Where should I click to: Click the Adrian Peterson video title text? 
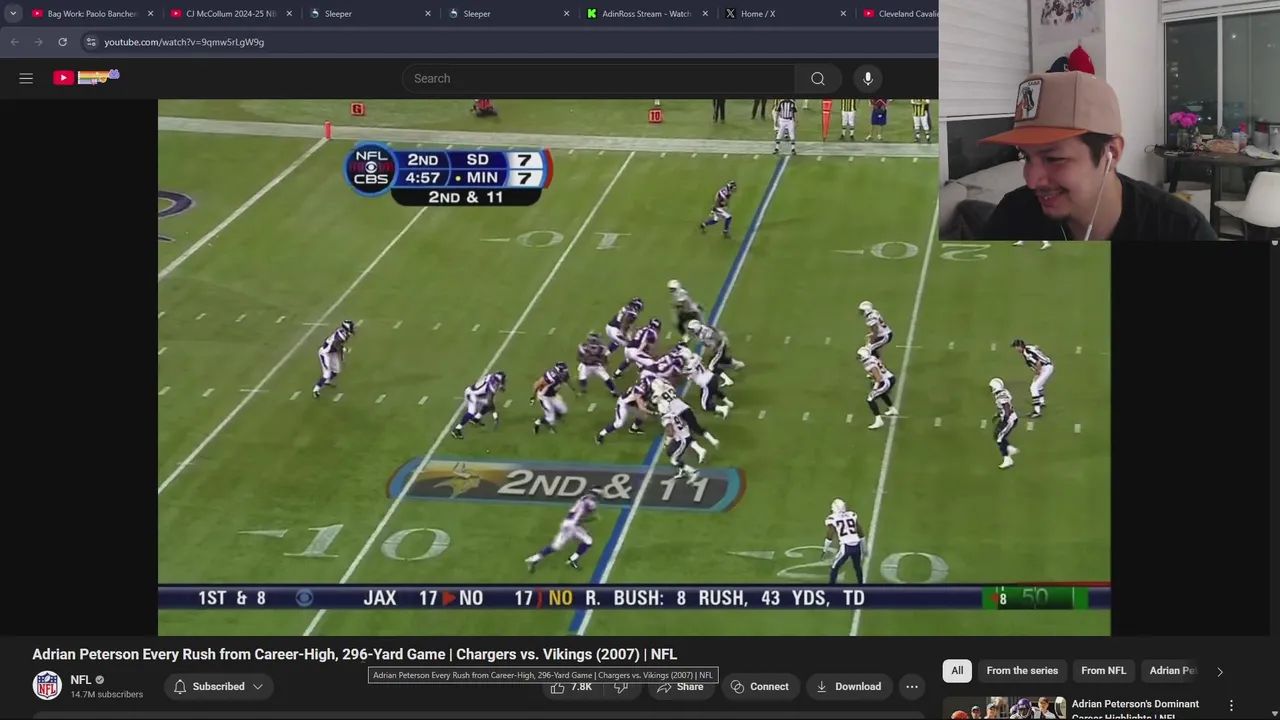[x=354, y=654]
